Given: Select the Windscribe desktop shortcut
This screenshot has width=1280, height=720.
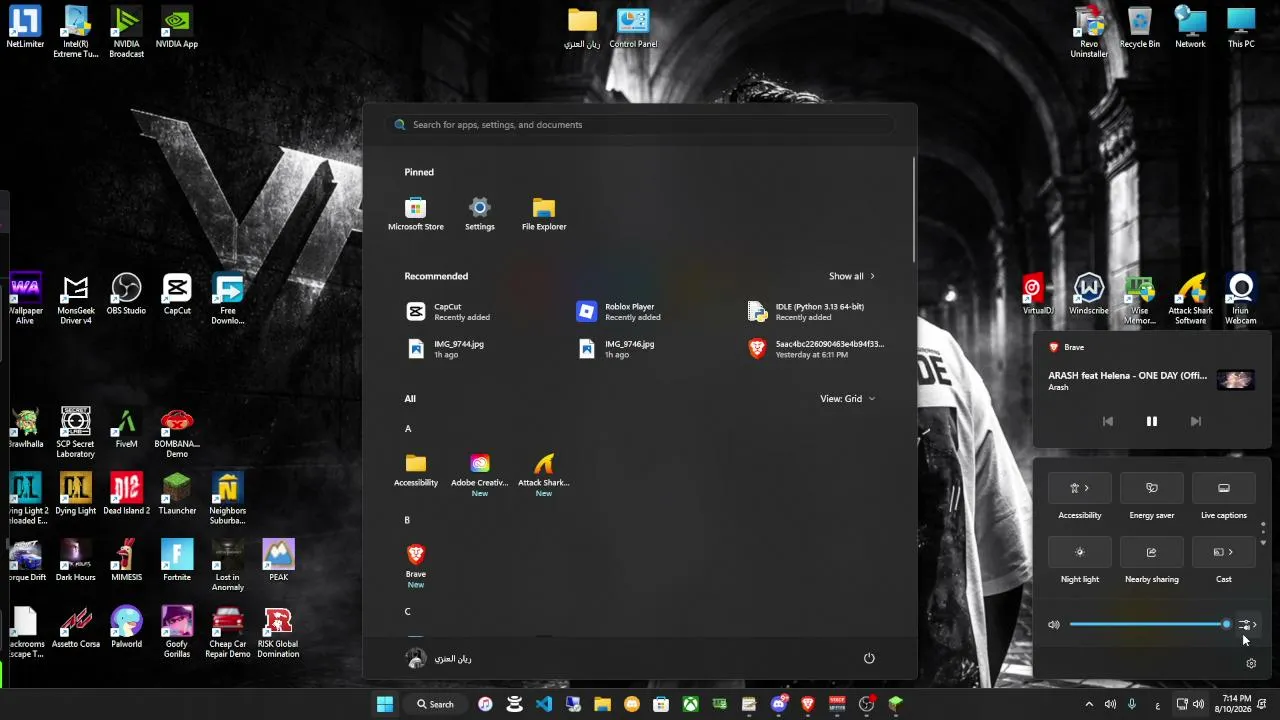Looking at the screenshot, I should (x=1089, y=295).
